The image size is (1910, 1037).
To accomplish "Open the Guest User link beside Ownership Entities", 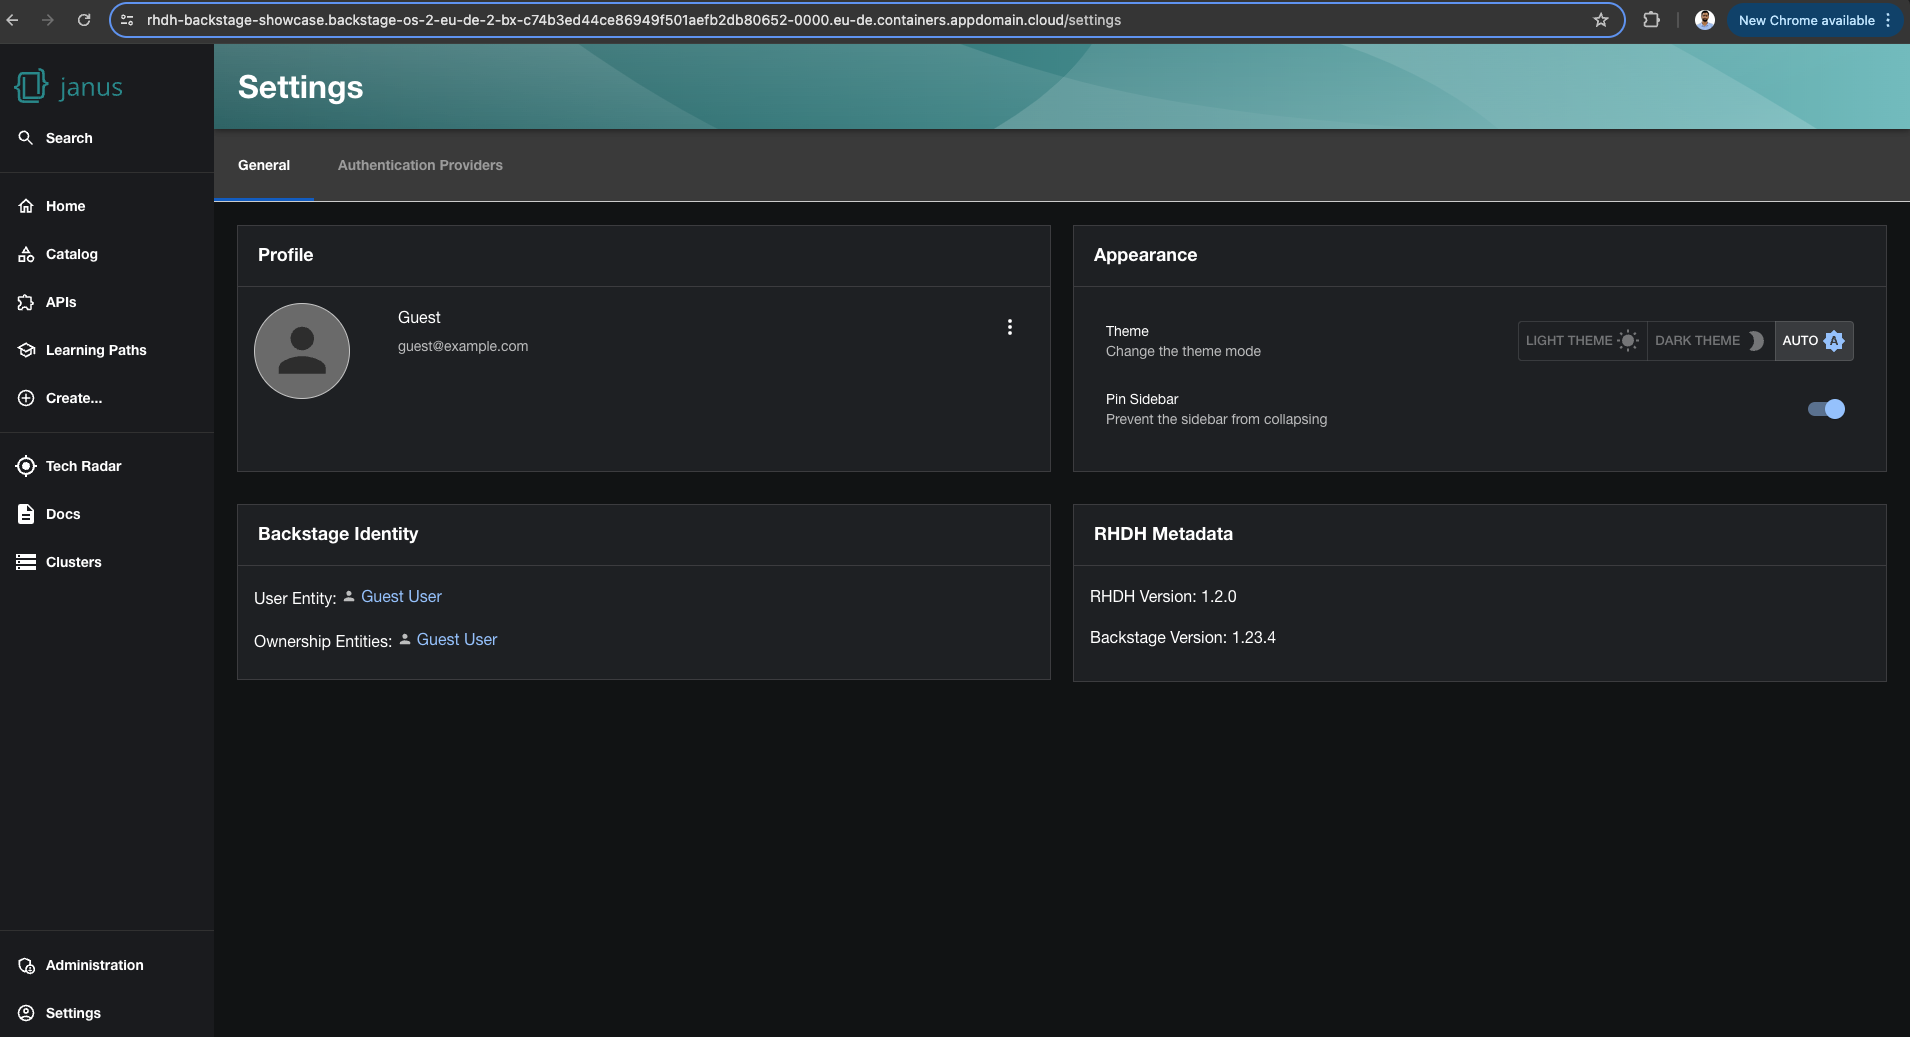I will pyautogui.click(x=457, y=640).
